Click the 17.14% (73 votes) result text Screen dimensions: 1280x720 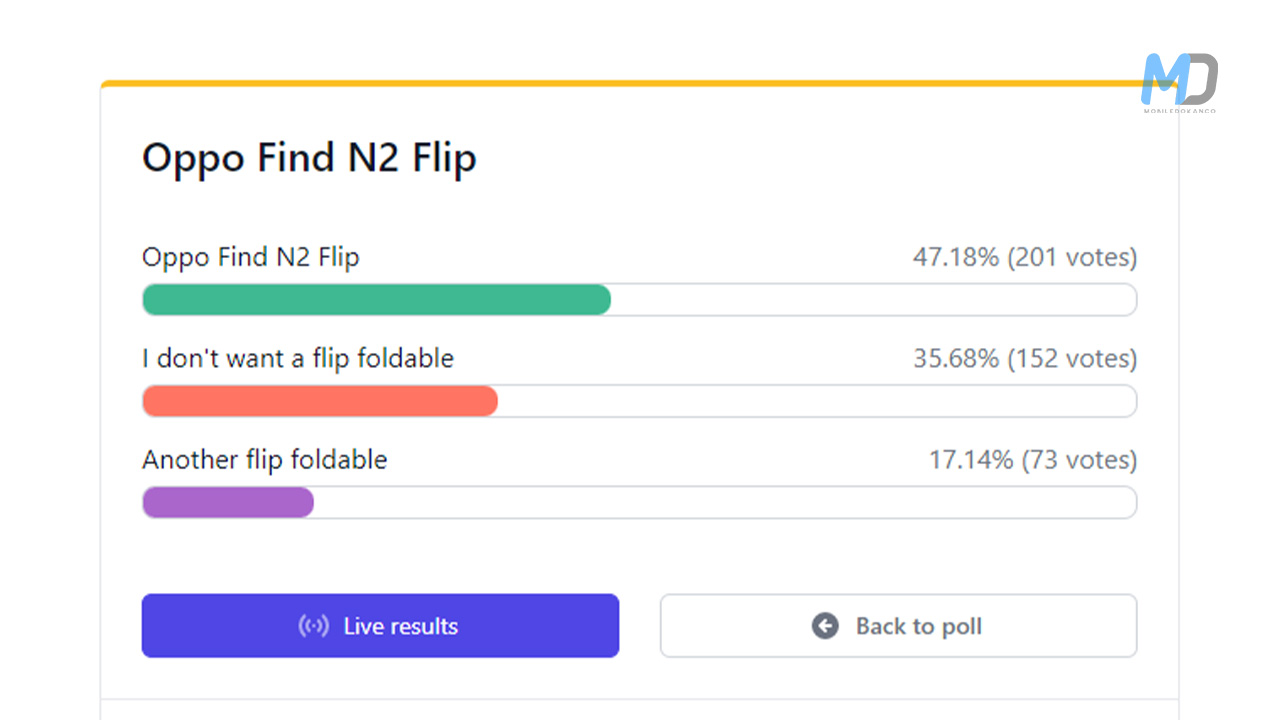click(x=1032, y=460)
